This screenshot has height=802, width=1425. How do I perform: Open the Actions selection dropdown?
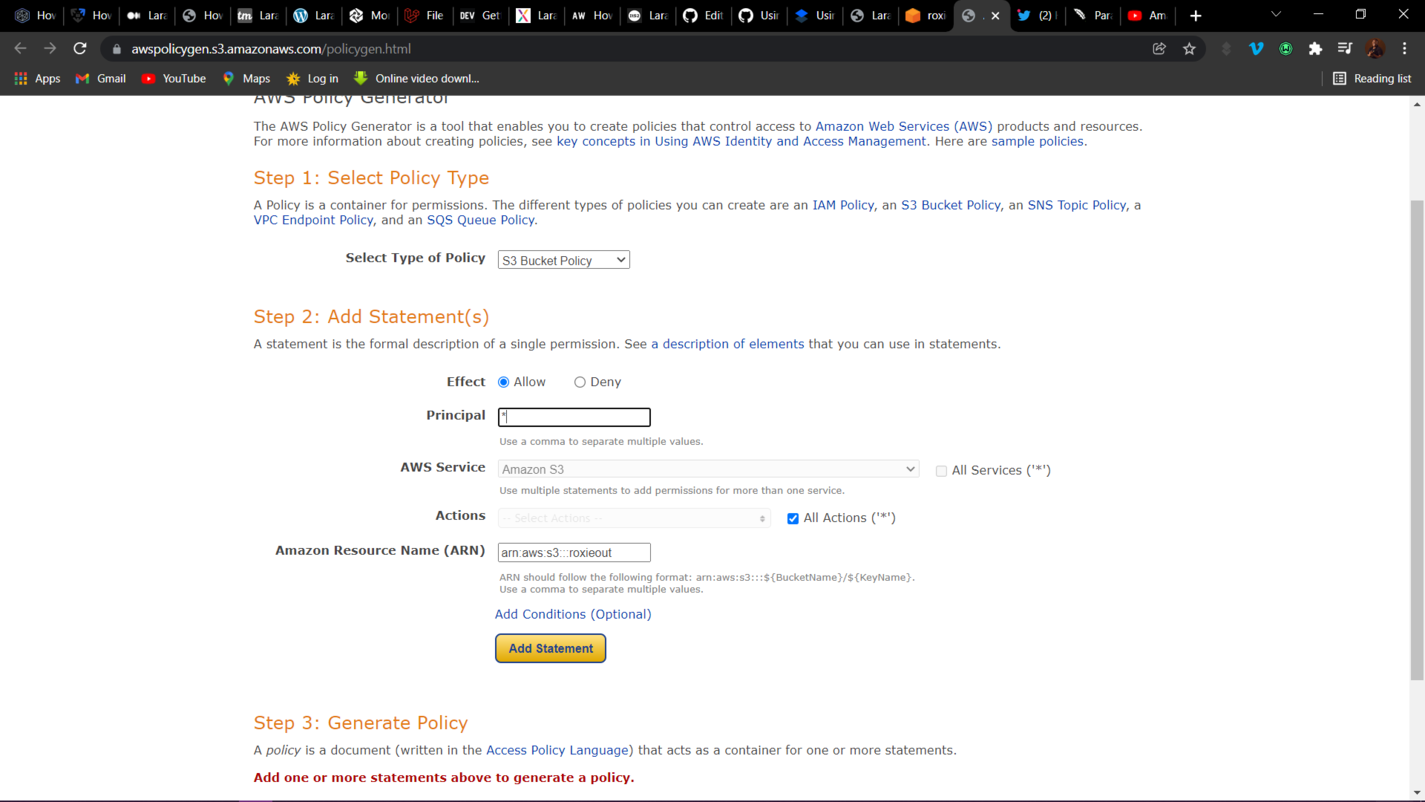633,518
